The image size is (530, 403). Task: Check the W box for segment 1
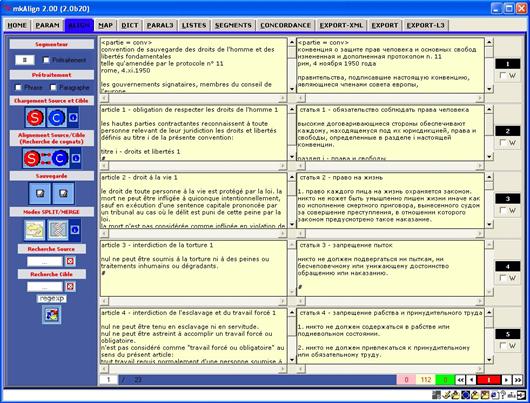[x=503, y=75]
